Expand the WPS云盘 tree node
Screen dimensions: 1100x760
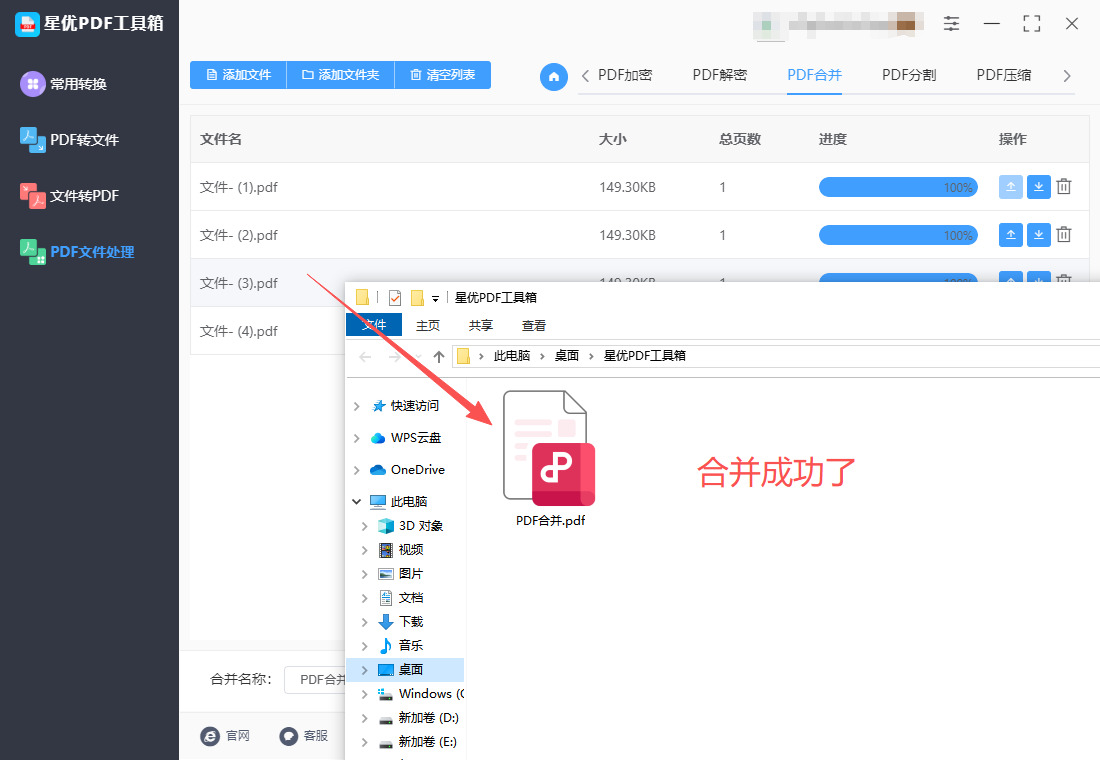pyautogui.click(x=356, y=439)
